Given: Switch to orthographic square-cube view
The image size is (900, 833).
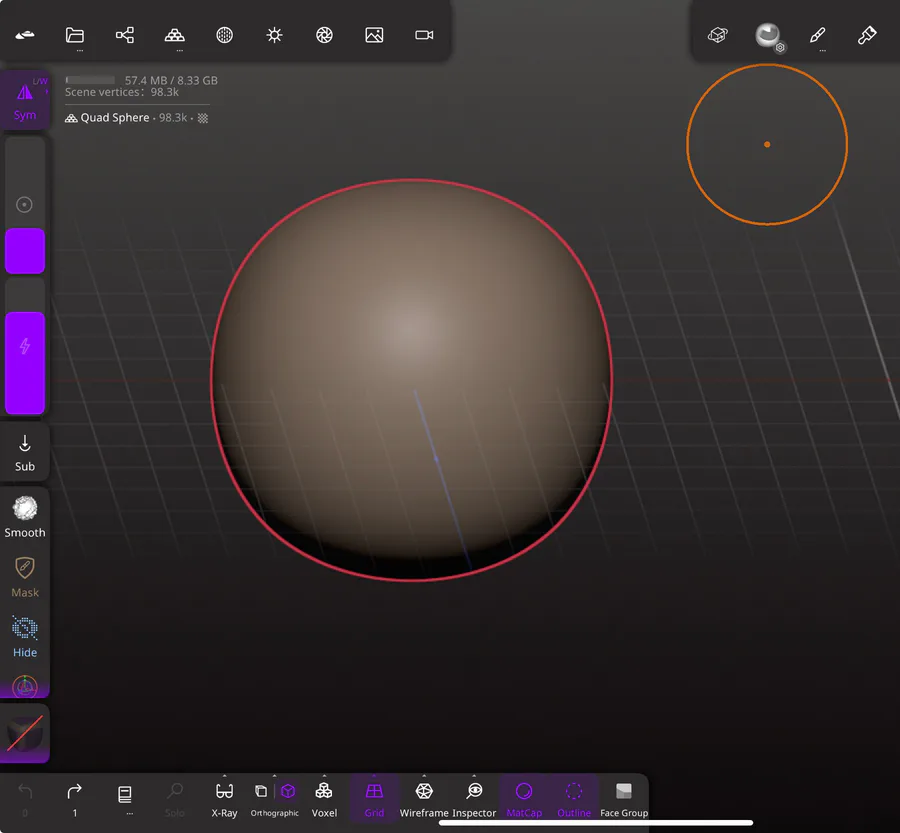Looking at the screenshot, I should [x=261, y=792].
